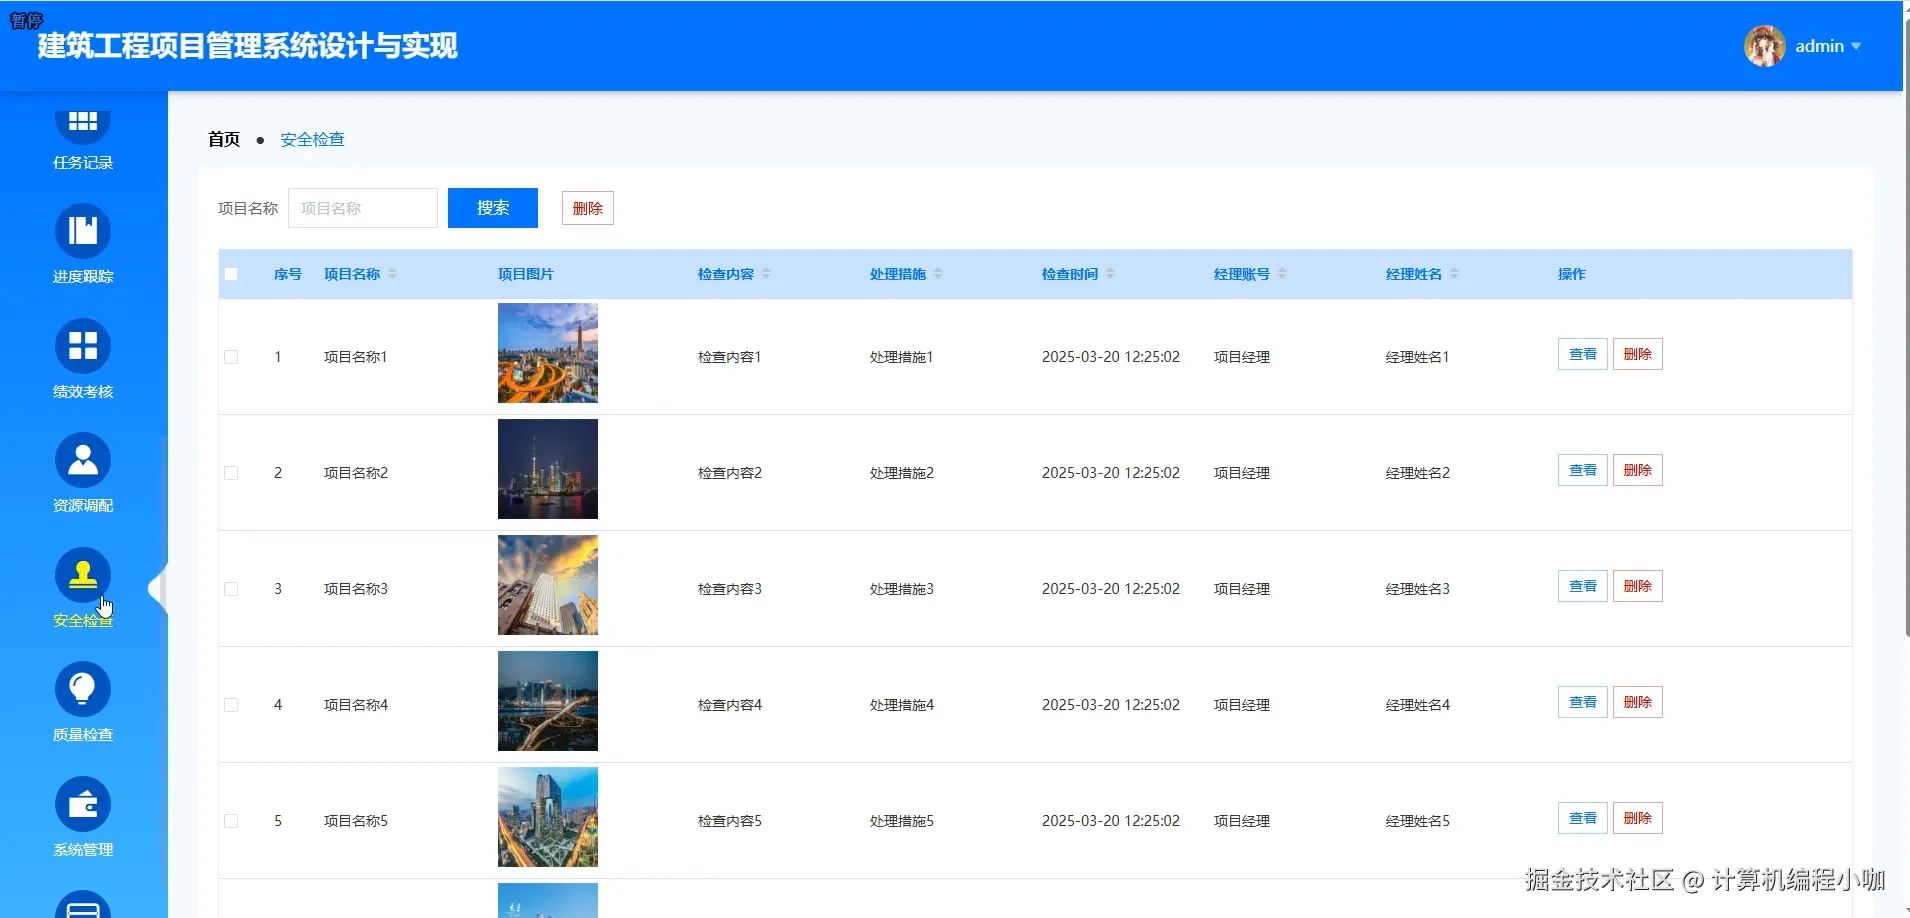Viewport: 1910px width, 918px height.
Task: Sort by 检查内容 column arrows
Action: (x=766, y=274)
